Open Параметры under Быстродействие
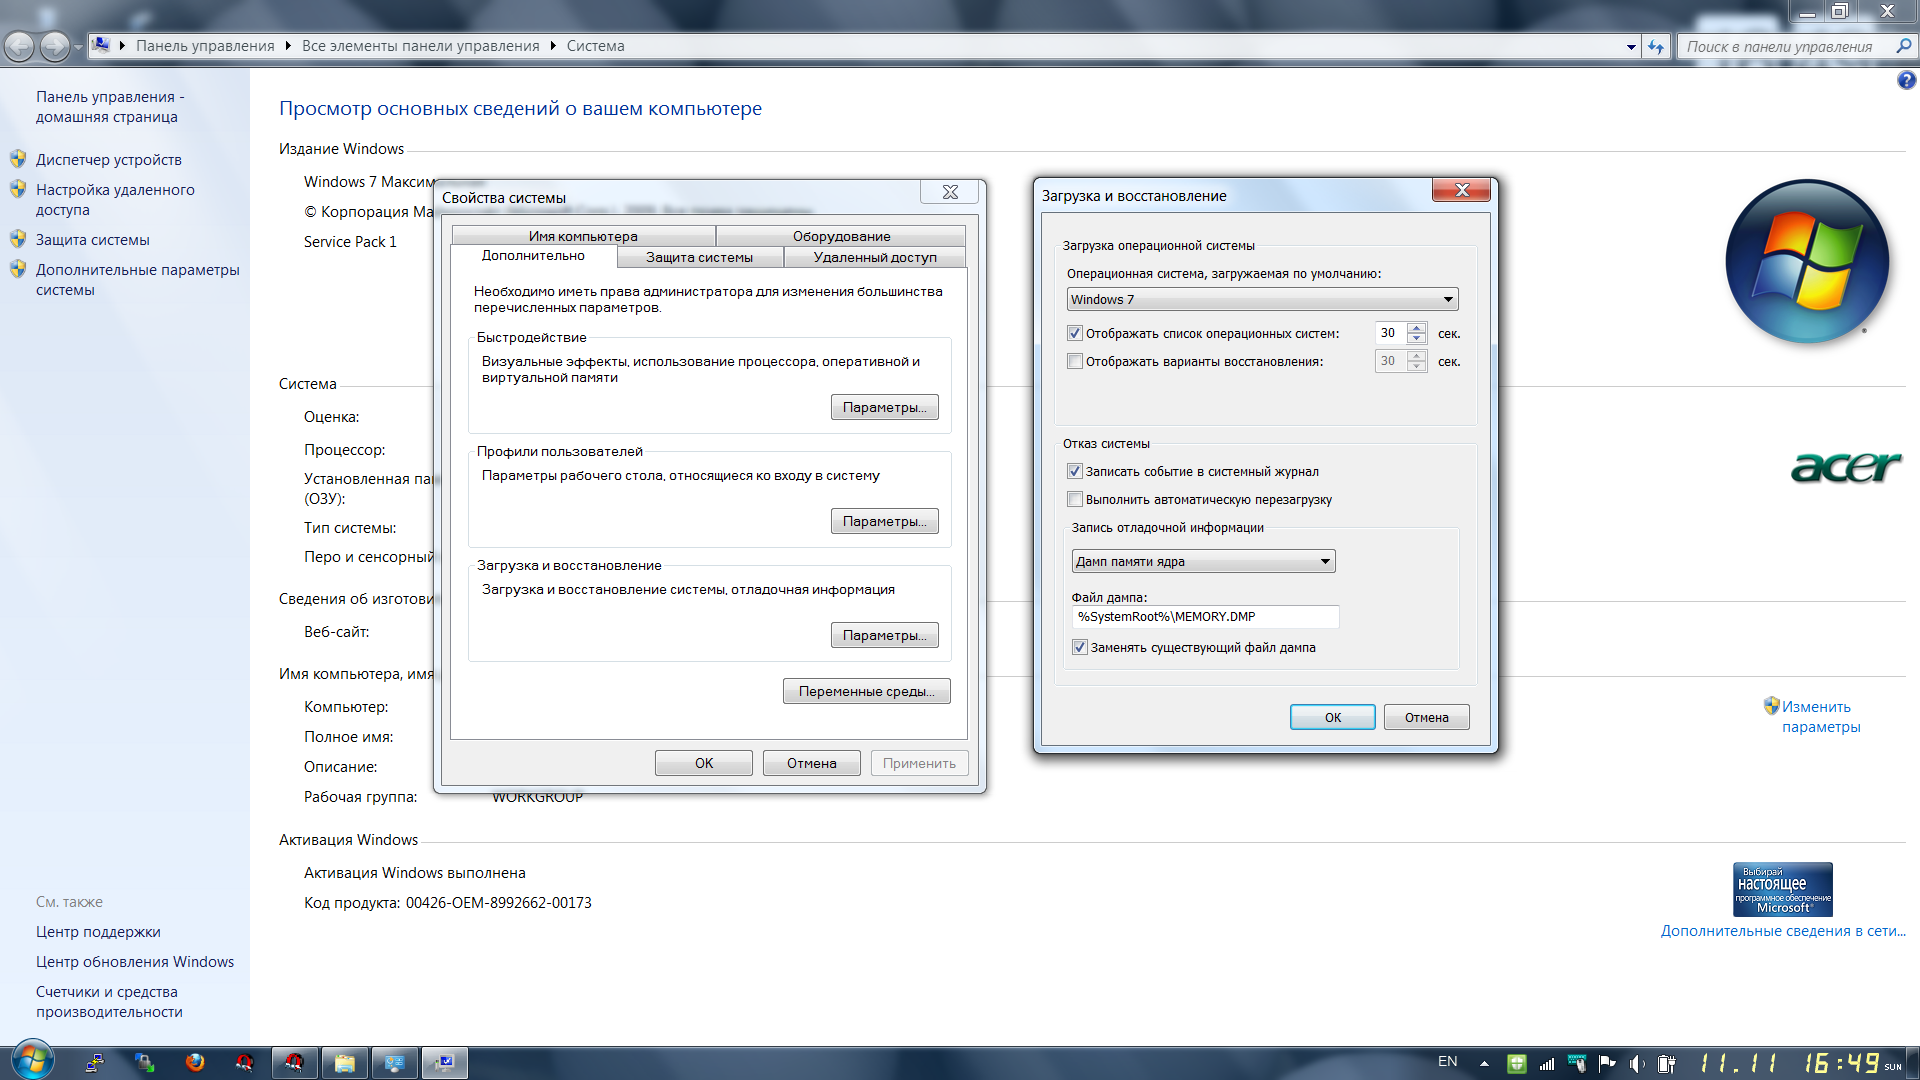The image size is (1920, 1080). tap(884, 407)
